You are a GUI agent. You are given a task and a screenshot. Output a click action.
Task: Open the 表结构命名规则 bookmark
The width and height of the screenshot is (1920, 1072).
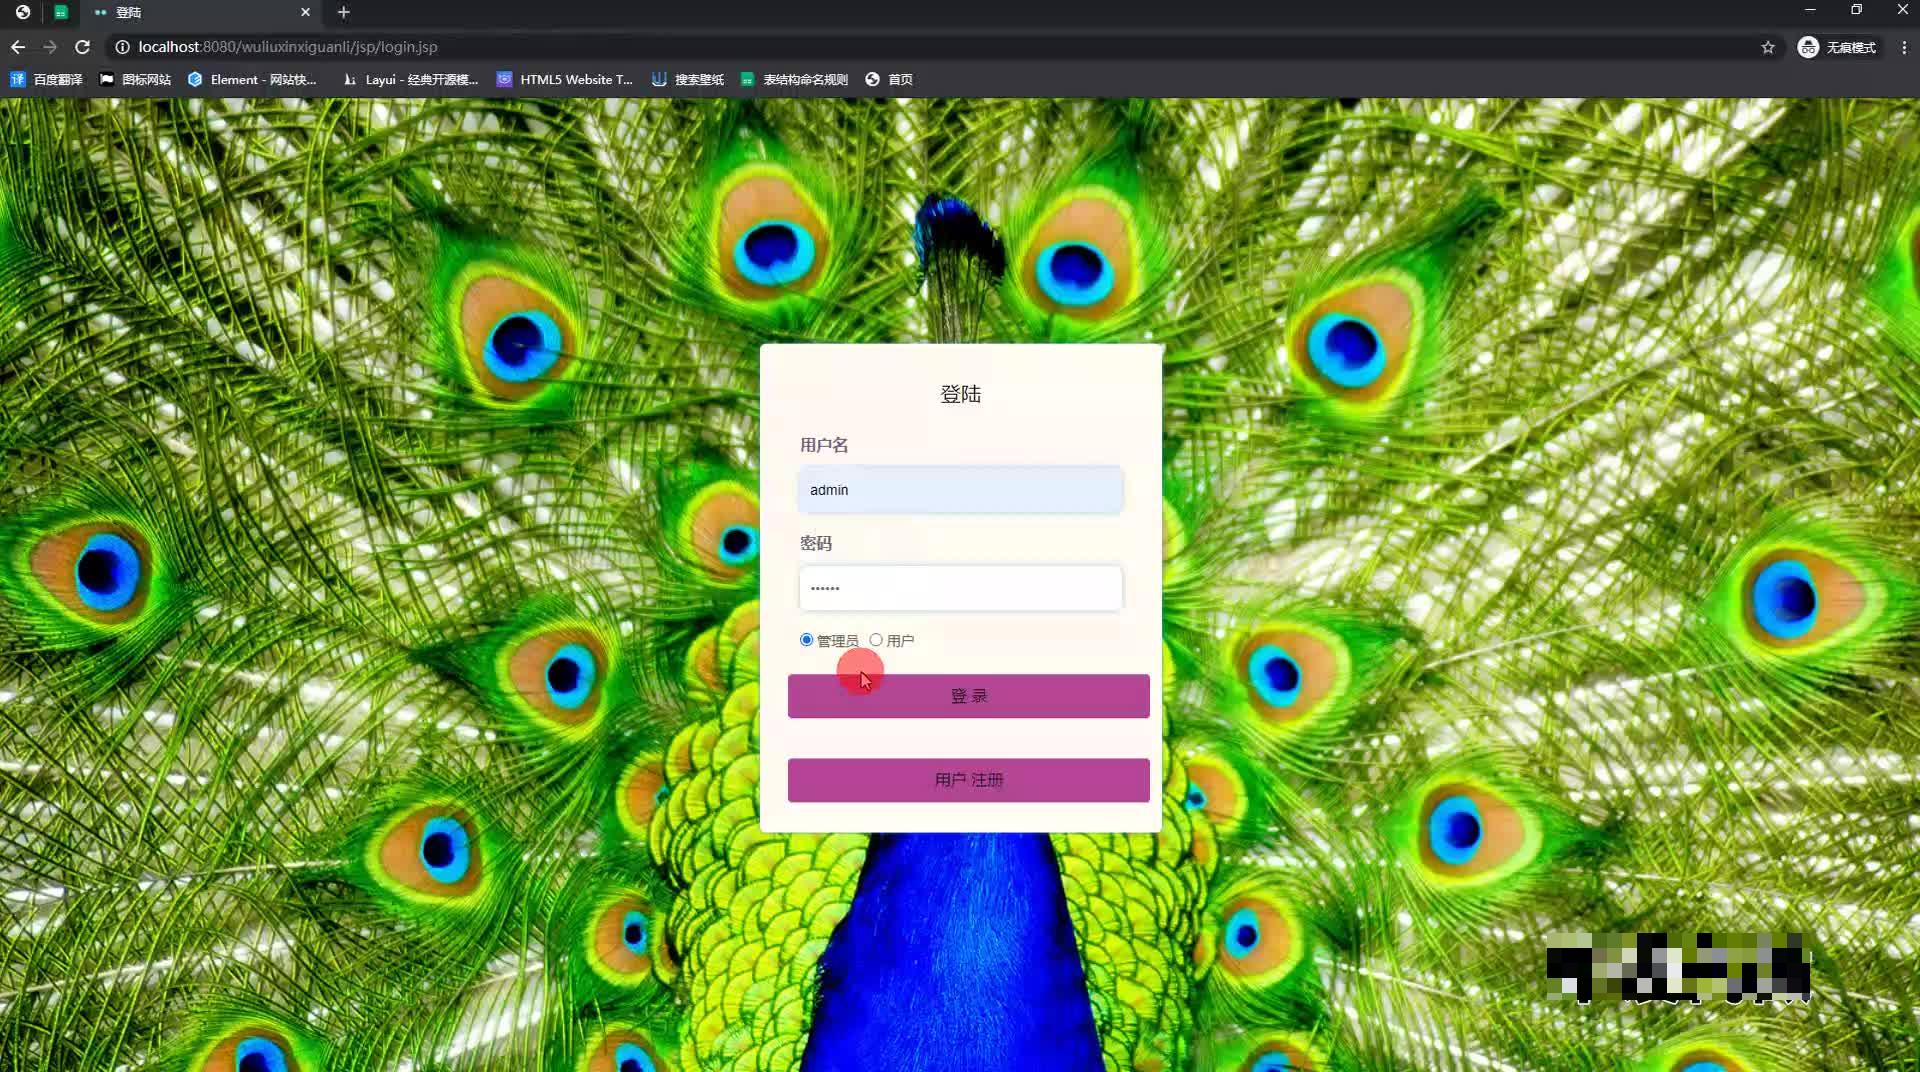point(794,79)
